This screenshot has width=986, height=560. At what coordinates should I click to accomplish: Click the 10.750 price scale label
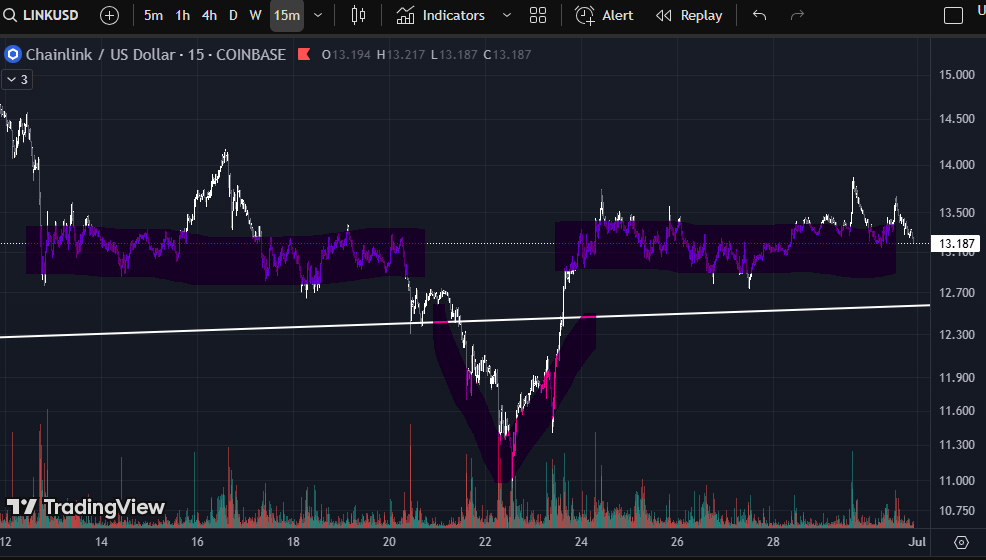[956, 511]
